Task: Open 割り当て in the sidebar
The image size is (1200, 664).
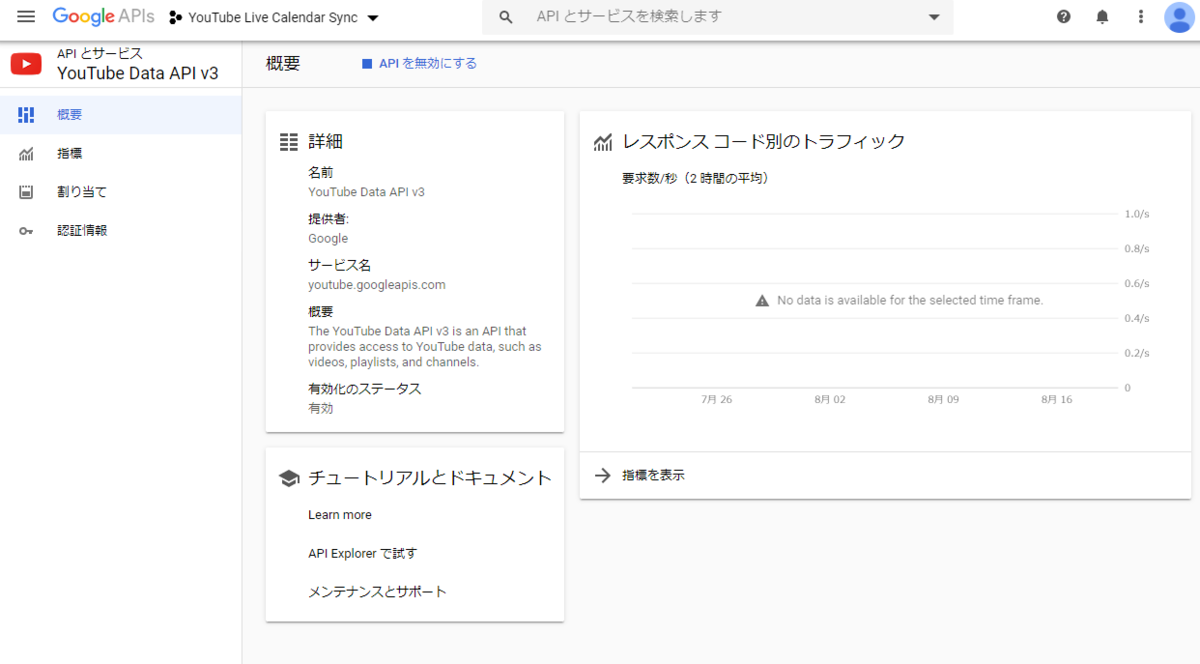Action: [120, 192]
